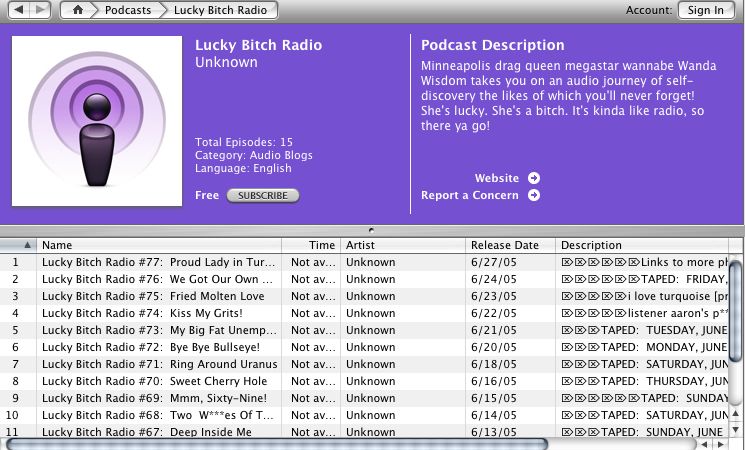Click the podcast artwork thumbnail
Viewport: 745px width, 450px height.
point(97,121)
